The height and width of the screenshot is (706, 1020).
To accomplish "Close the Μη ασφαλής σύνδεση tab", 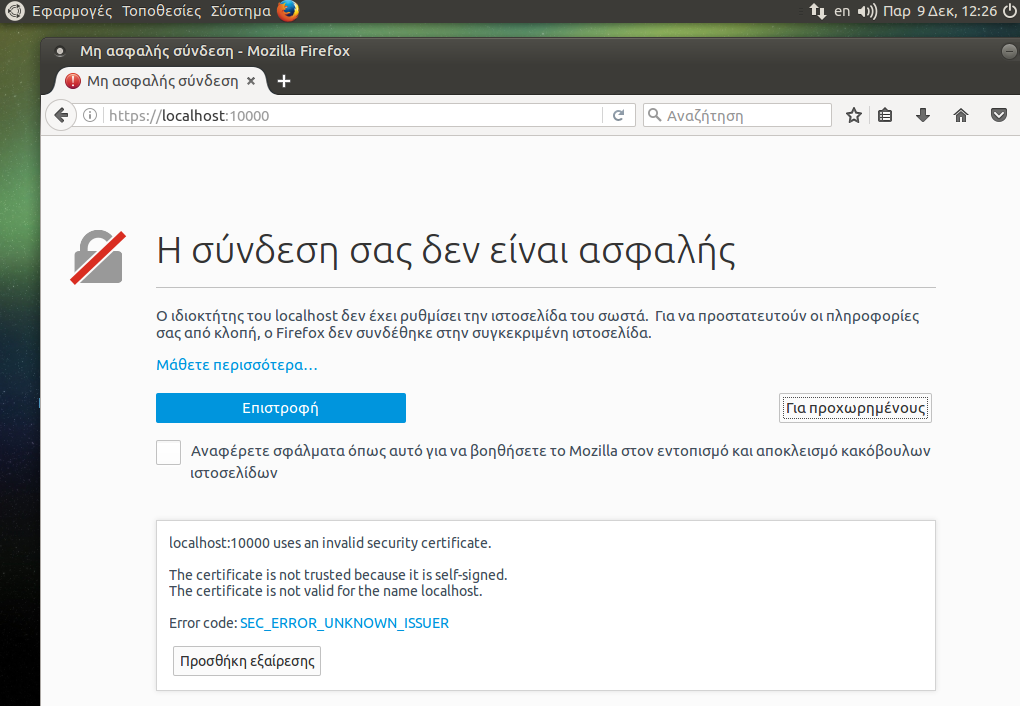I will 251,81.
